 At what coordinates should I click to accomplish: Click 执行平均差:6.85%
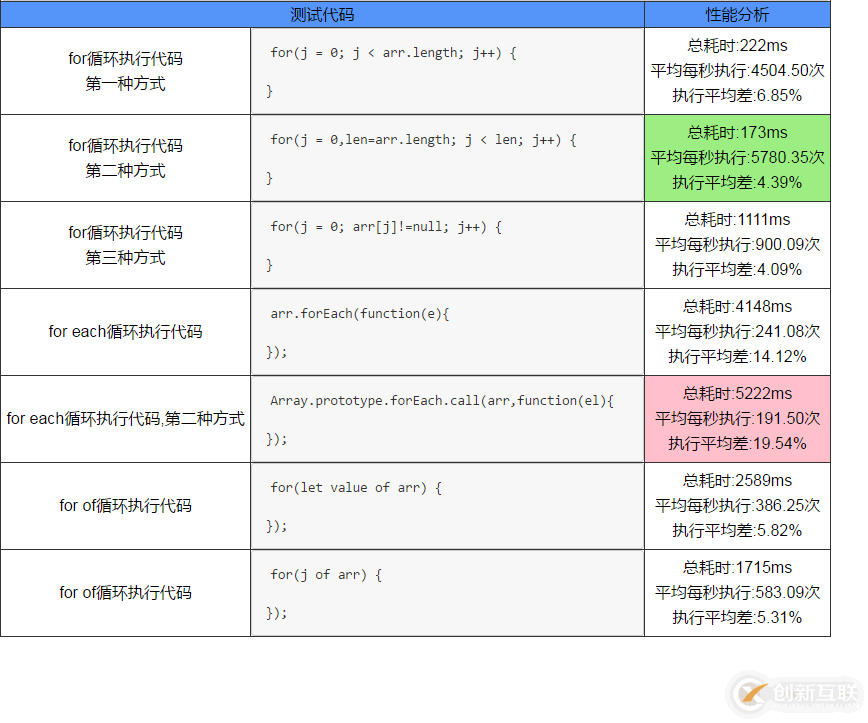[737, 95]
